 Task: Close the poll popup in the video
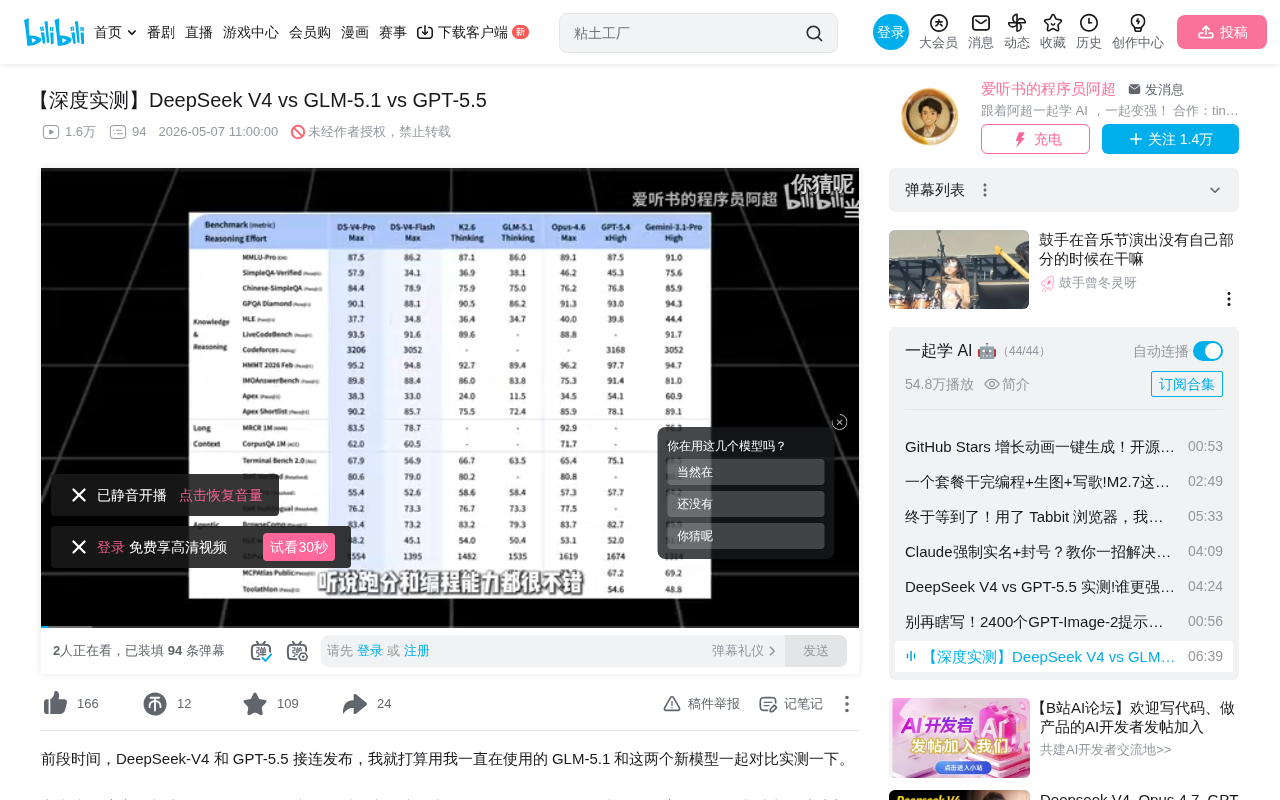pyautogui.click(x=840, y=422)
